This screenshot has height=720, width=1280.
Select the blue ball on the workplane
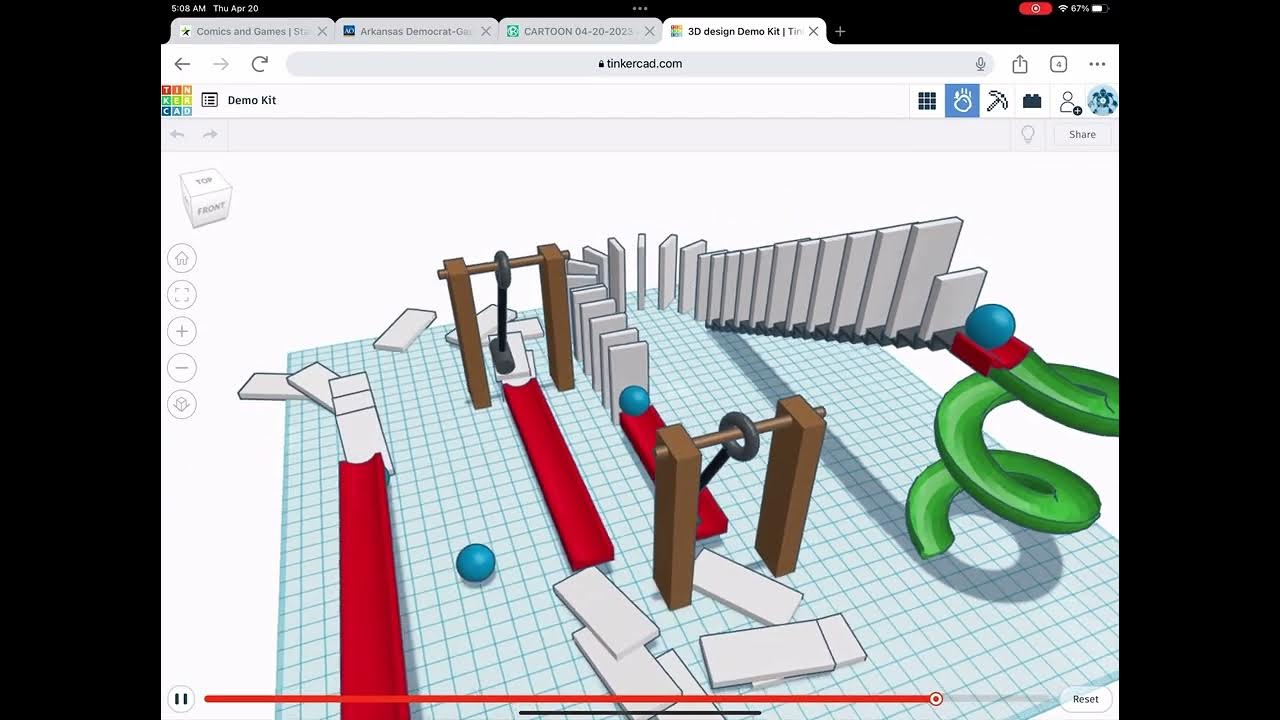click(x=476, y=563)
